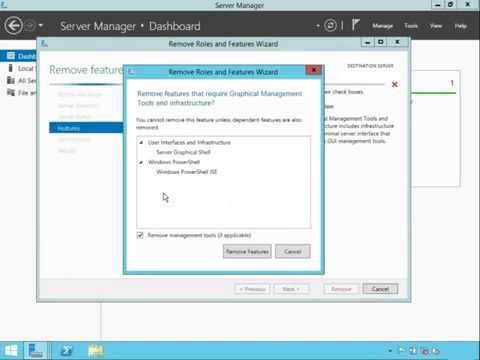Screen dimensions: 480x360
Task: Cancel the dependent features removal dialog
Action: coord(293,251)
